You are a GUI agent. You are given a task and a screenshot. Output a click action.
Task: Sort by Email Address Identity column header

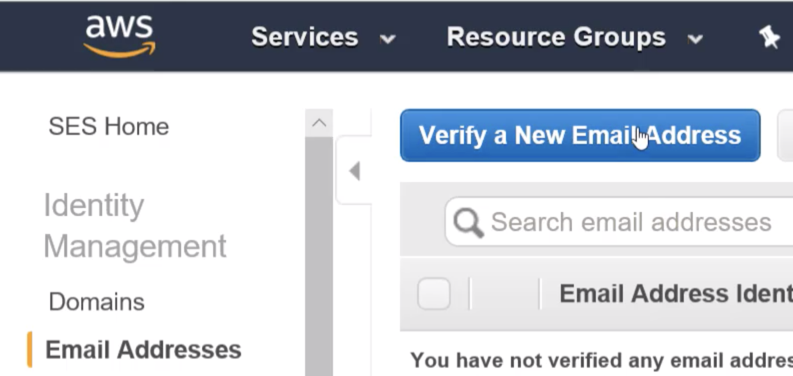click(676, 294)
